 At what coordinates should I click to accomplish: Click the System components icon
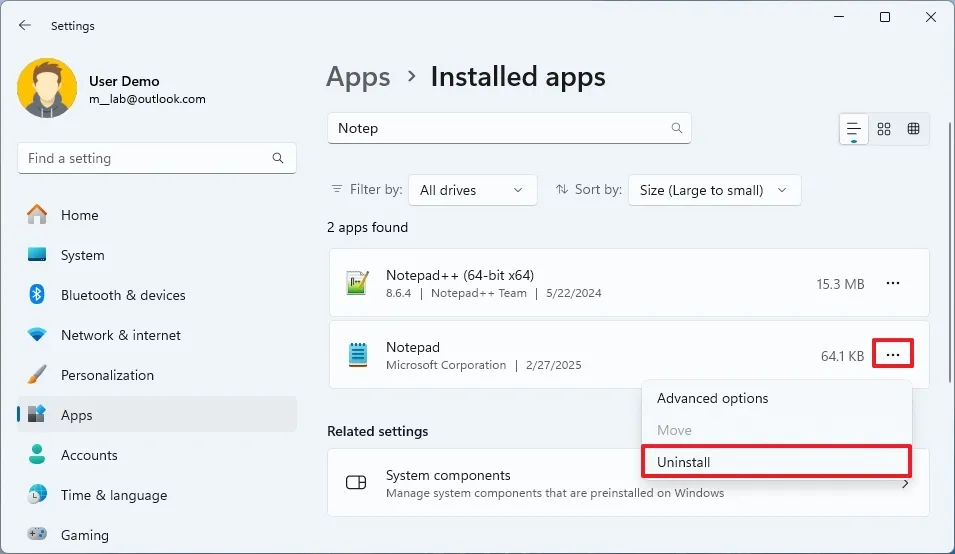tap(356, 483)
